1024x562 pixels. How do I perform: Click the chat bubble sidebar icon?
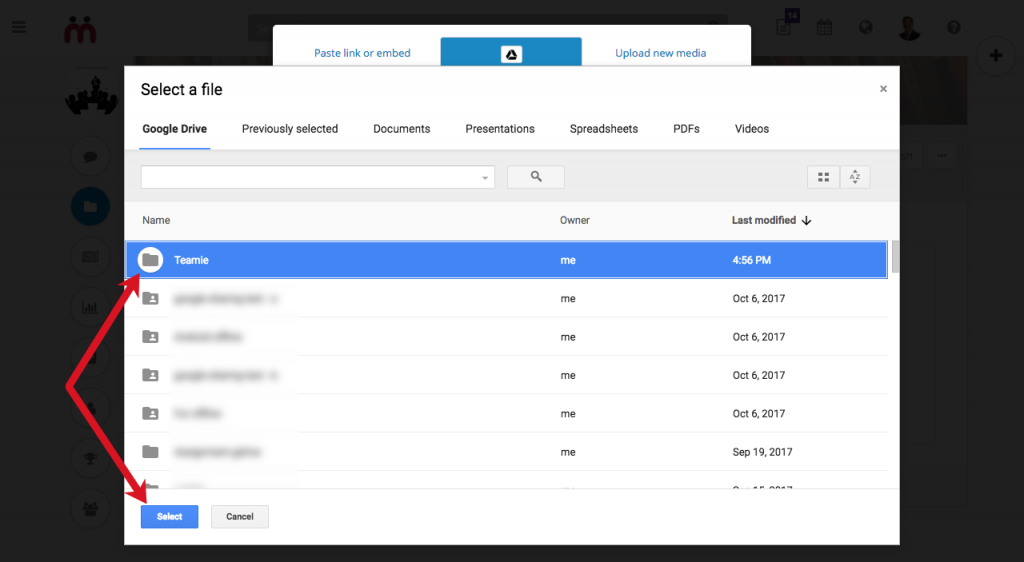91,157
